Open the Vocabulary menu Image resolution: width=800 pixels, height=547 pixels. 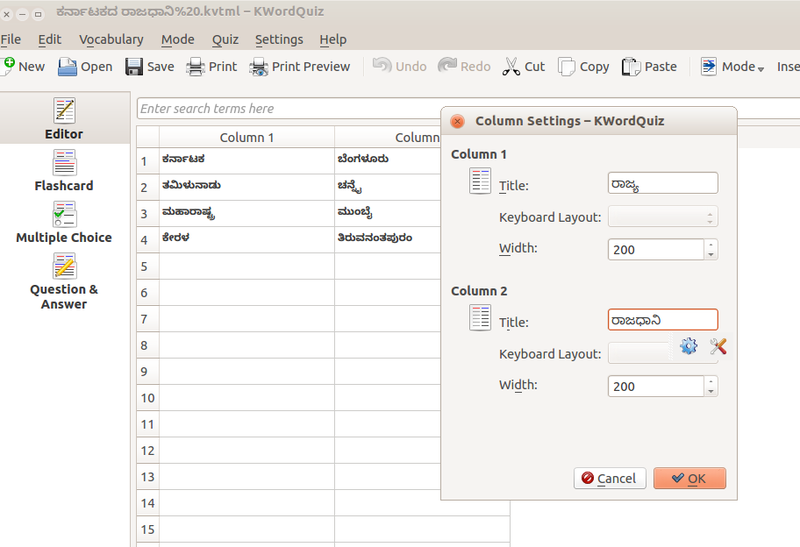tap(111, 39)
